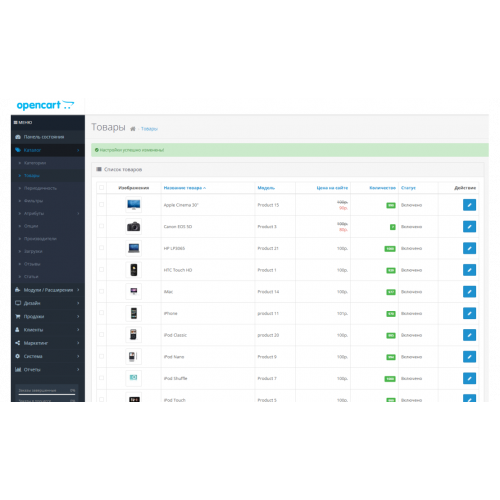Click the completed orders progress bar
The width and height of the screenshot is (500, 500).
pos(47,394)
